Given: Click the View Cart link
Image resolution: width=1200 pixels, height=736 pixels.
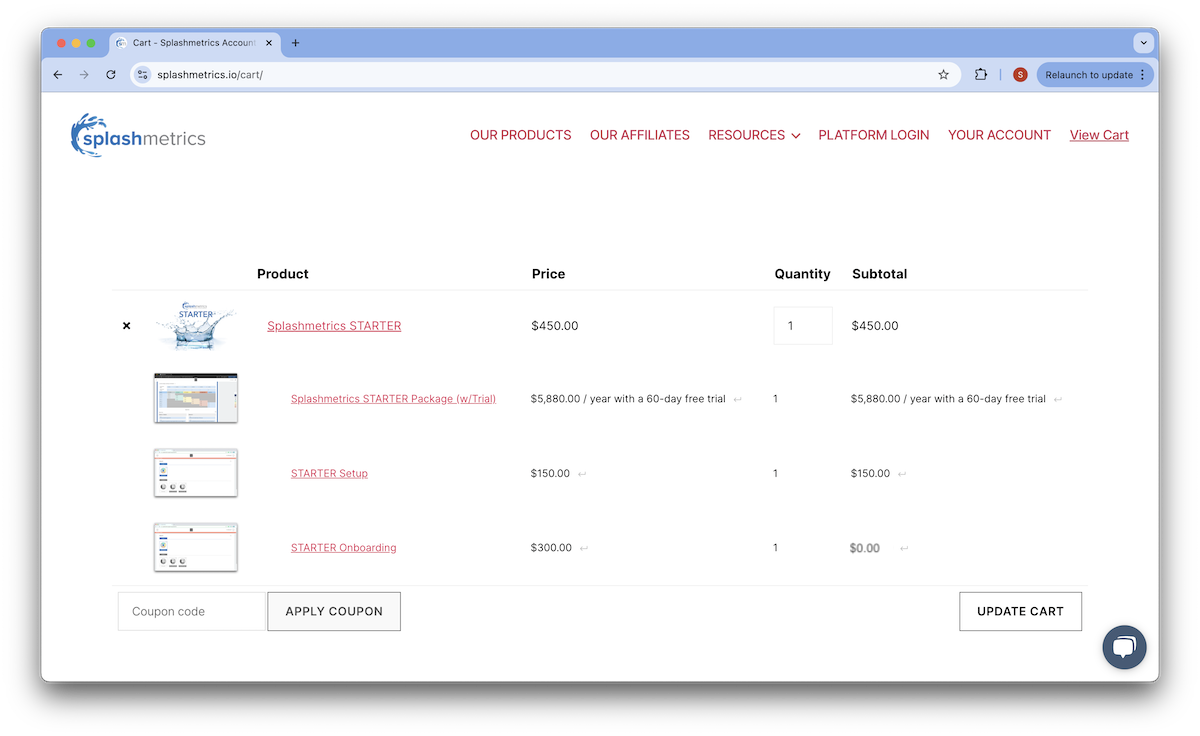Looking at the screenshot, I should point(1099,135).
